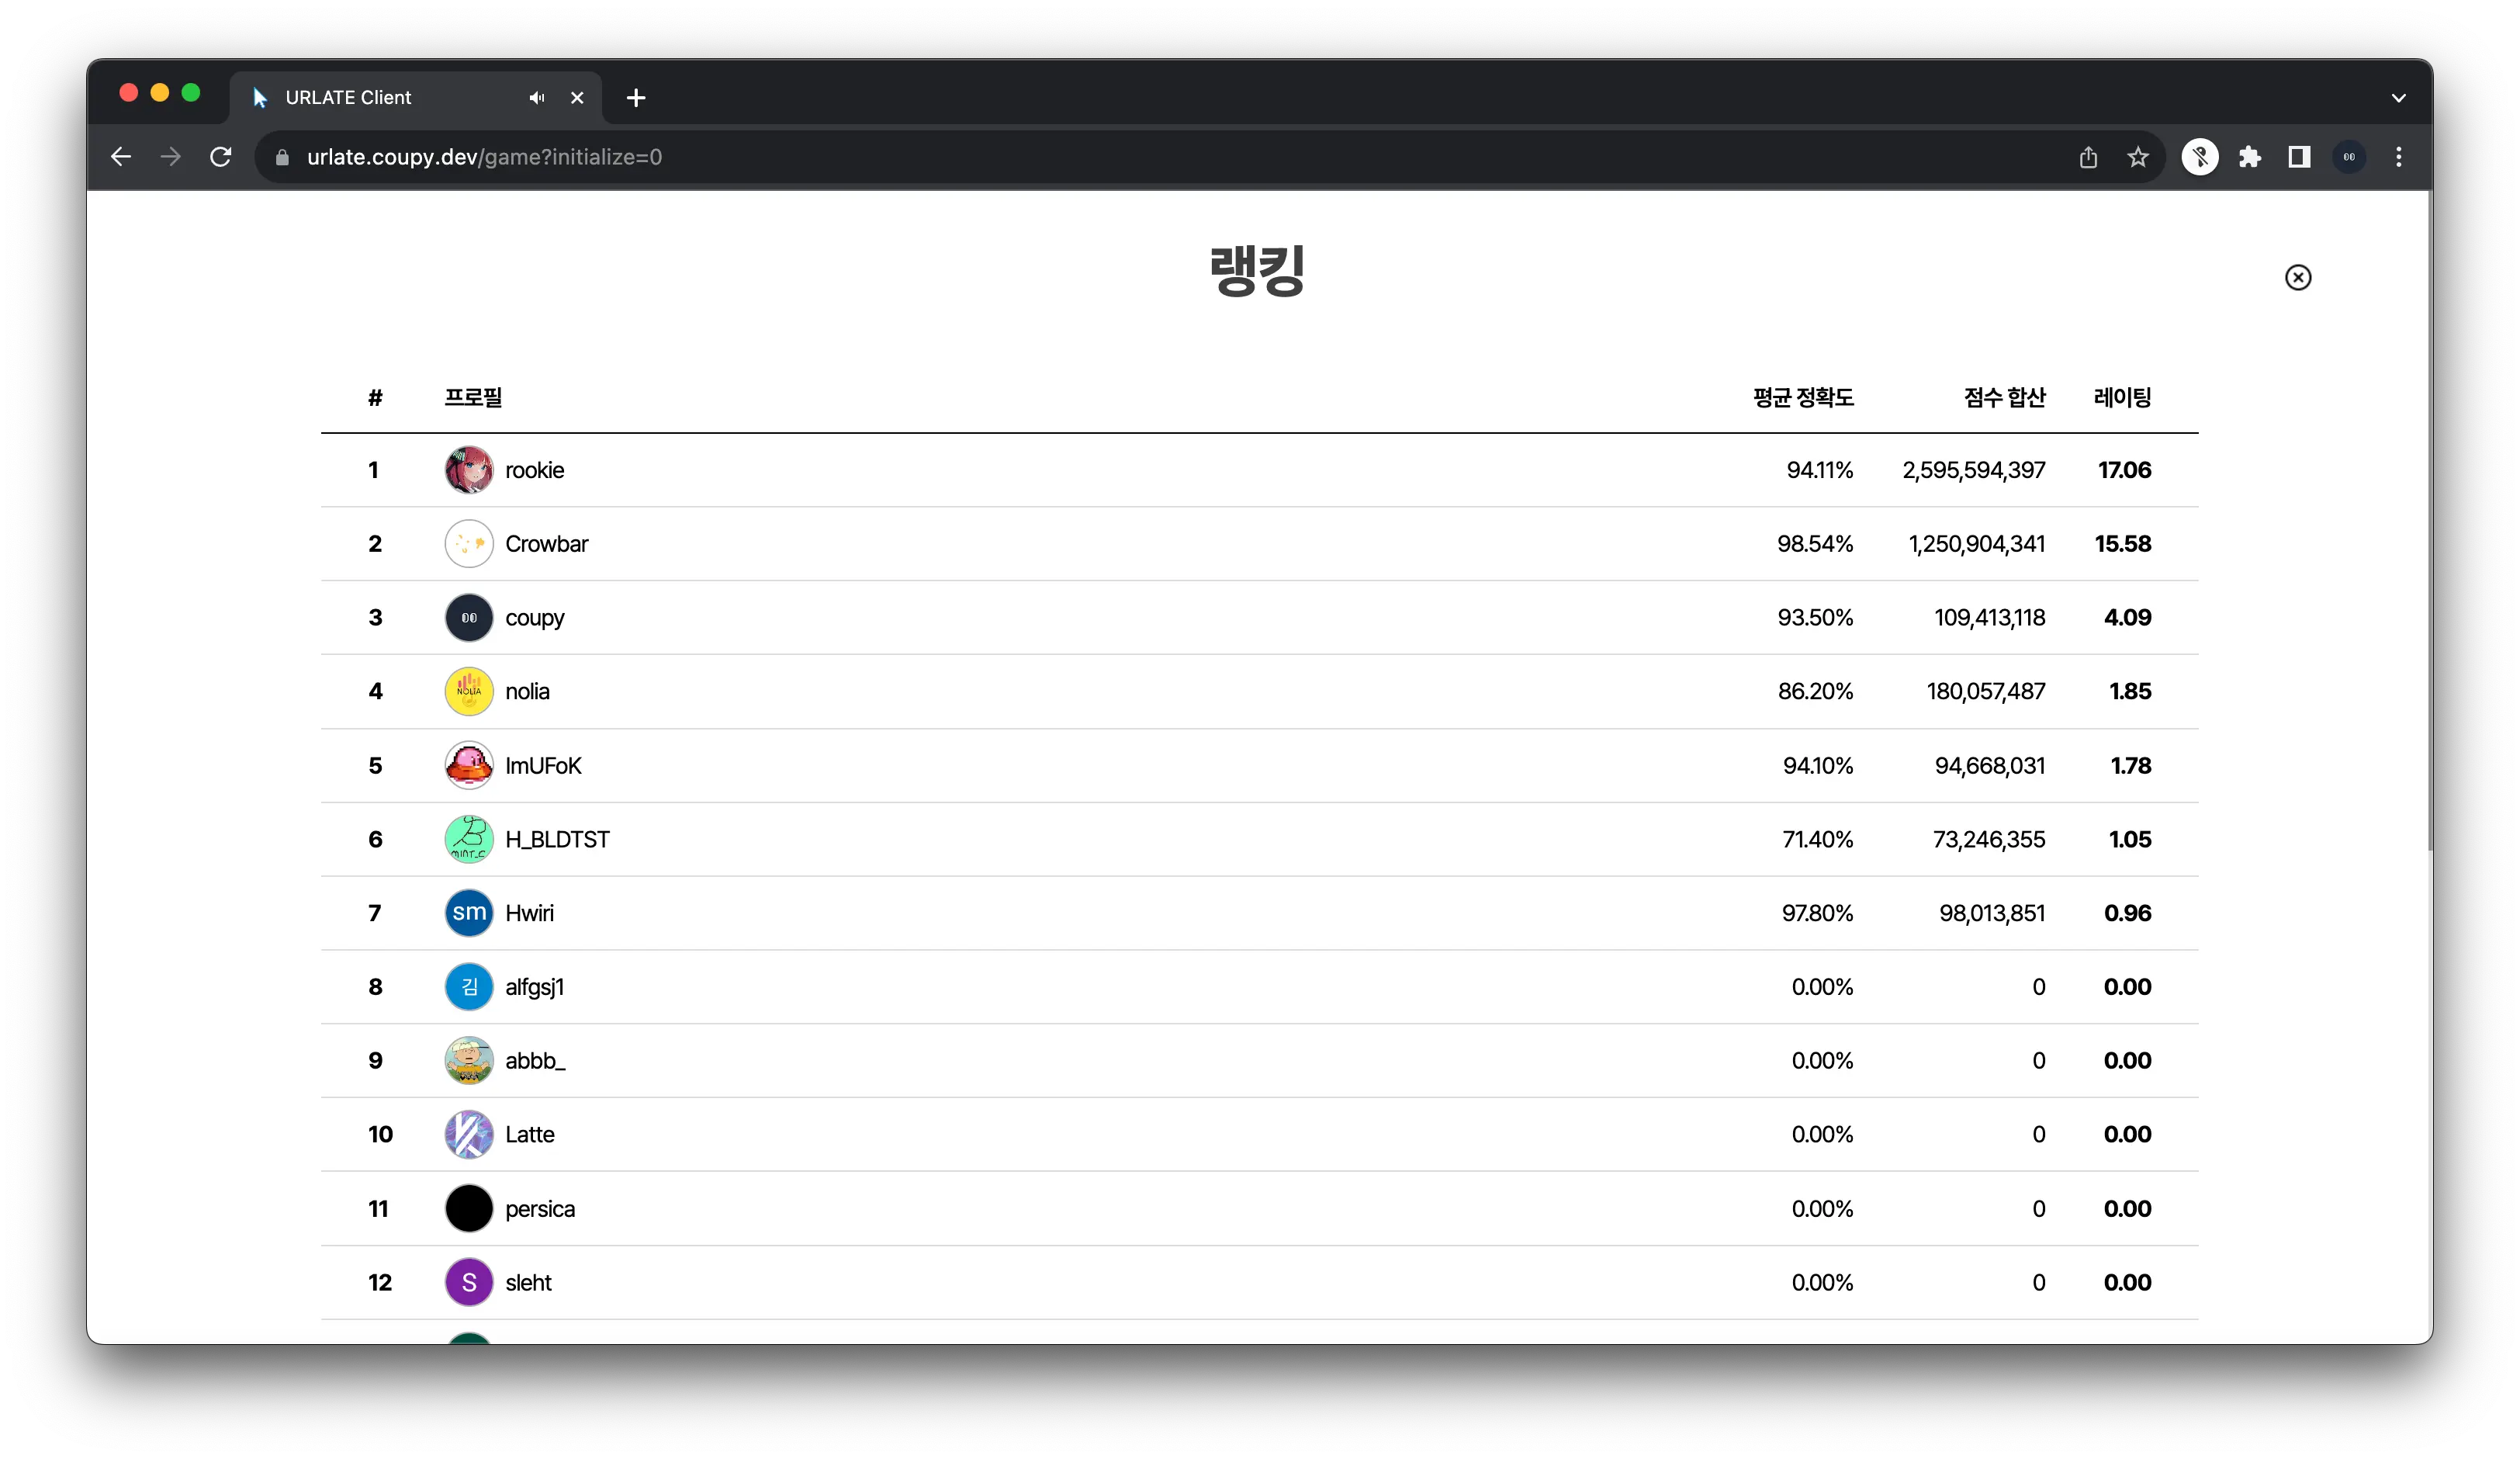Screen dimensions: 2520x1459
Task: Toggle the browser side panel icon
Action: pyautogui.click(x=2299, y=157)
